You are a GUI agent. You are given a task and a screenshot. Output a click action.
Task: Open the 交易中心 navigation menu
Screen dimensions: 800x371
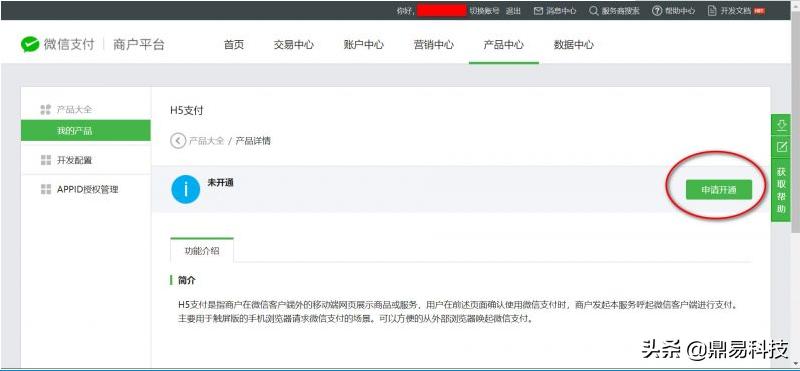pos(293,44)
